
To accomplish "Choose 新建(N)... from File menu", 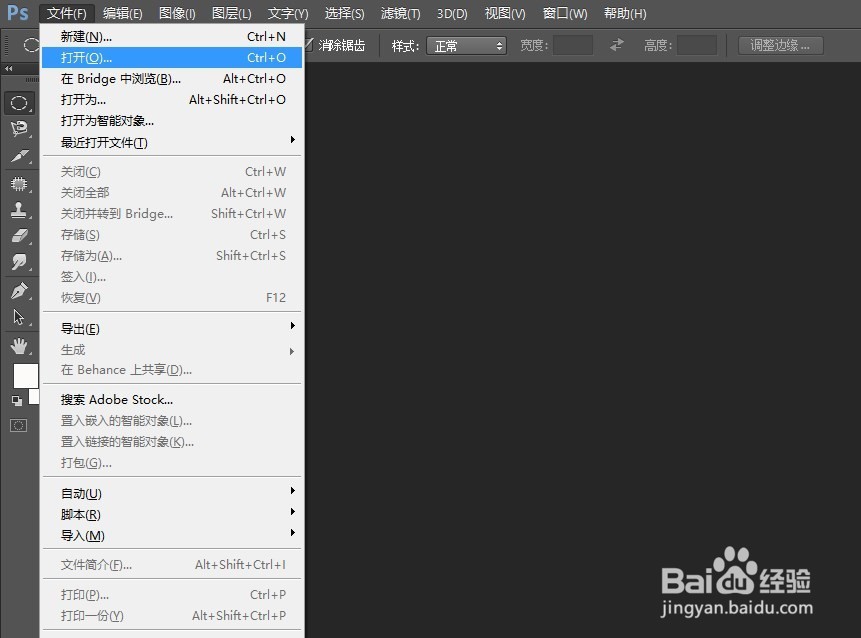I will (172, 36).
